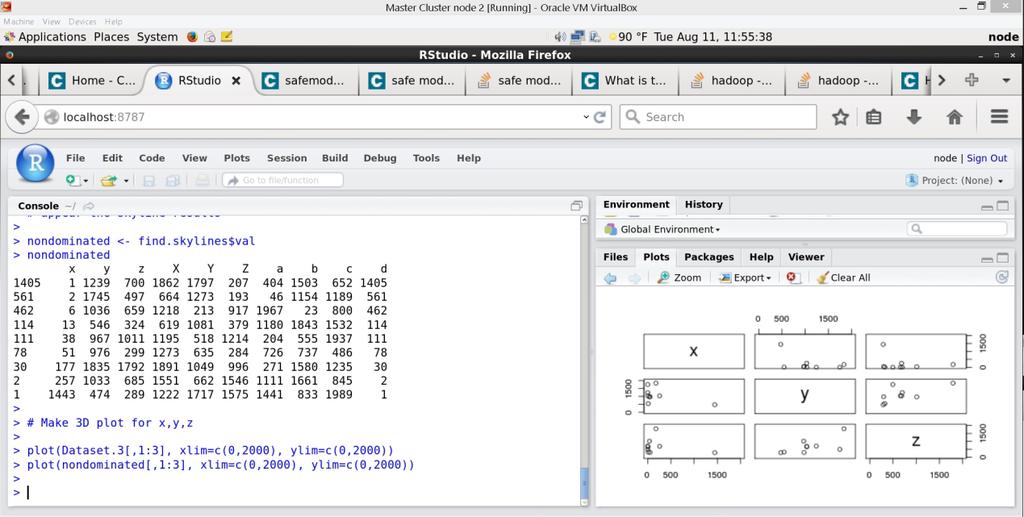Minimize the Environment pane
The height and width of the screenshot is (517, 1024).
click(x=987, y=206)
